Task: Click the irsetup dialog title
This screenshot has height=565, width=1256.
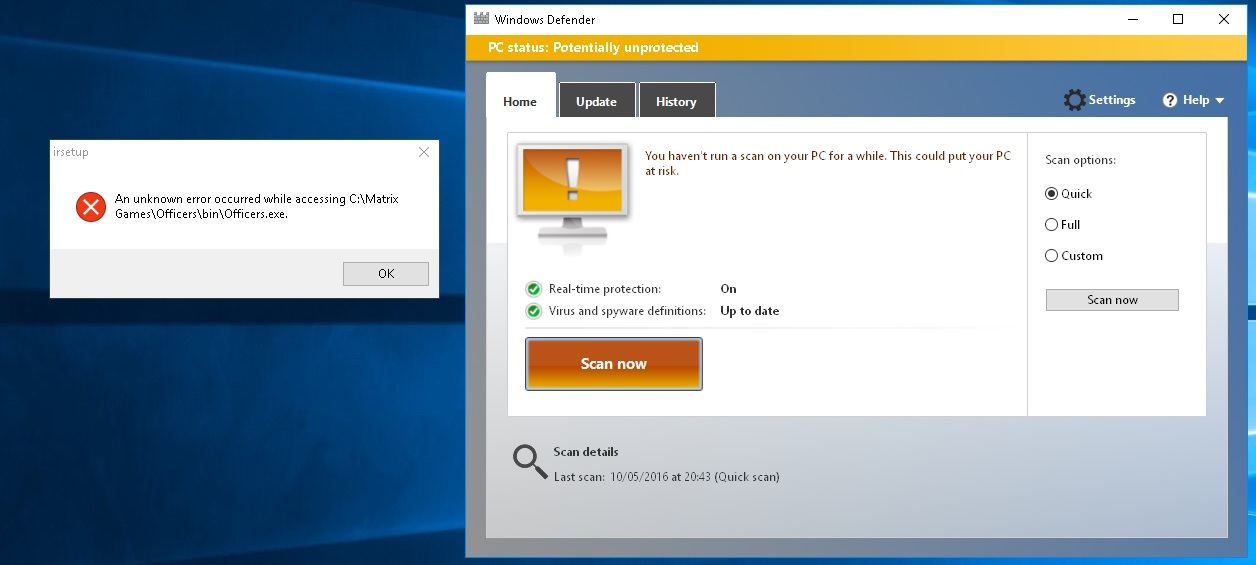Action: [70, 152]
